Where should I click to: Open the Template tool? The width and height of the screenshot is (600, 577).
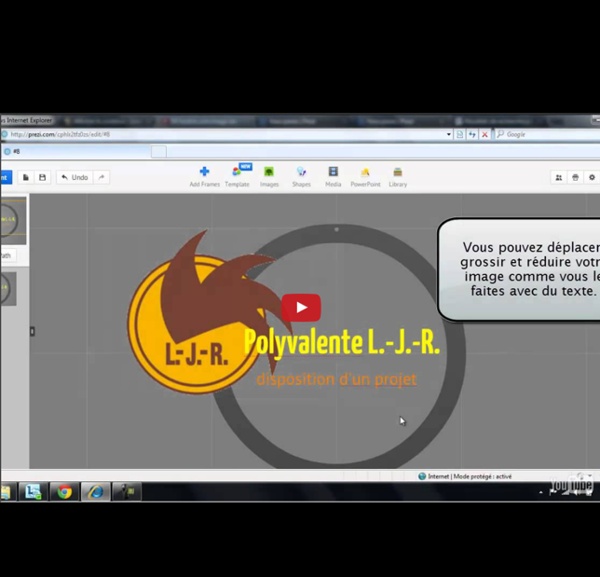coord(237,177)
